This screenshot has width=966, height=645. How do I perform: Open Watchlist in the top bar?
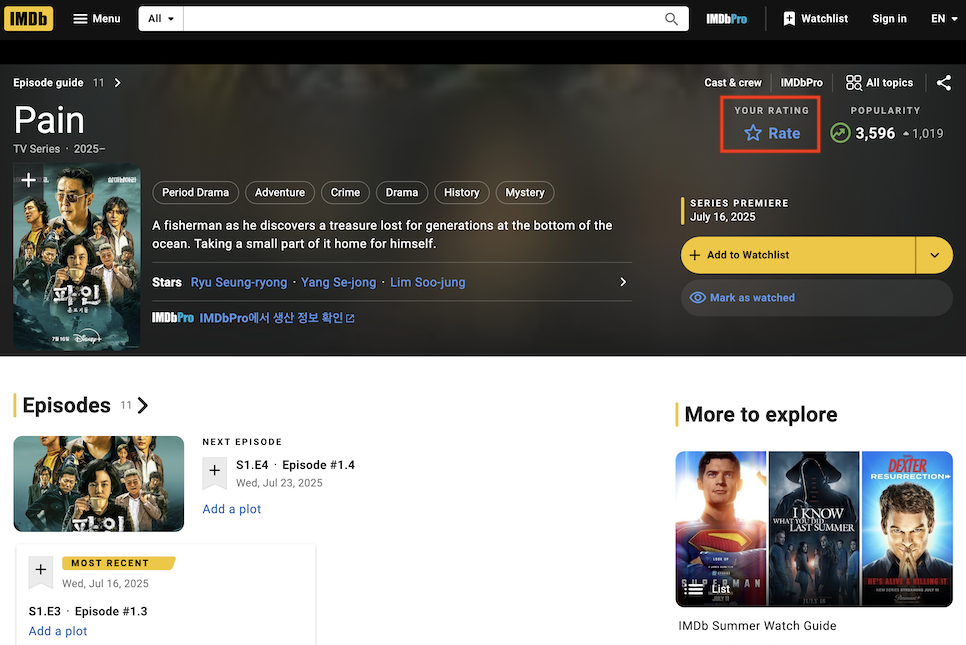point(815,18)
